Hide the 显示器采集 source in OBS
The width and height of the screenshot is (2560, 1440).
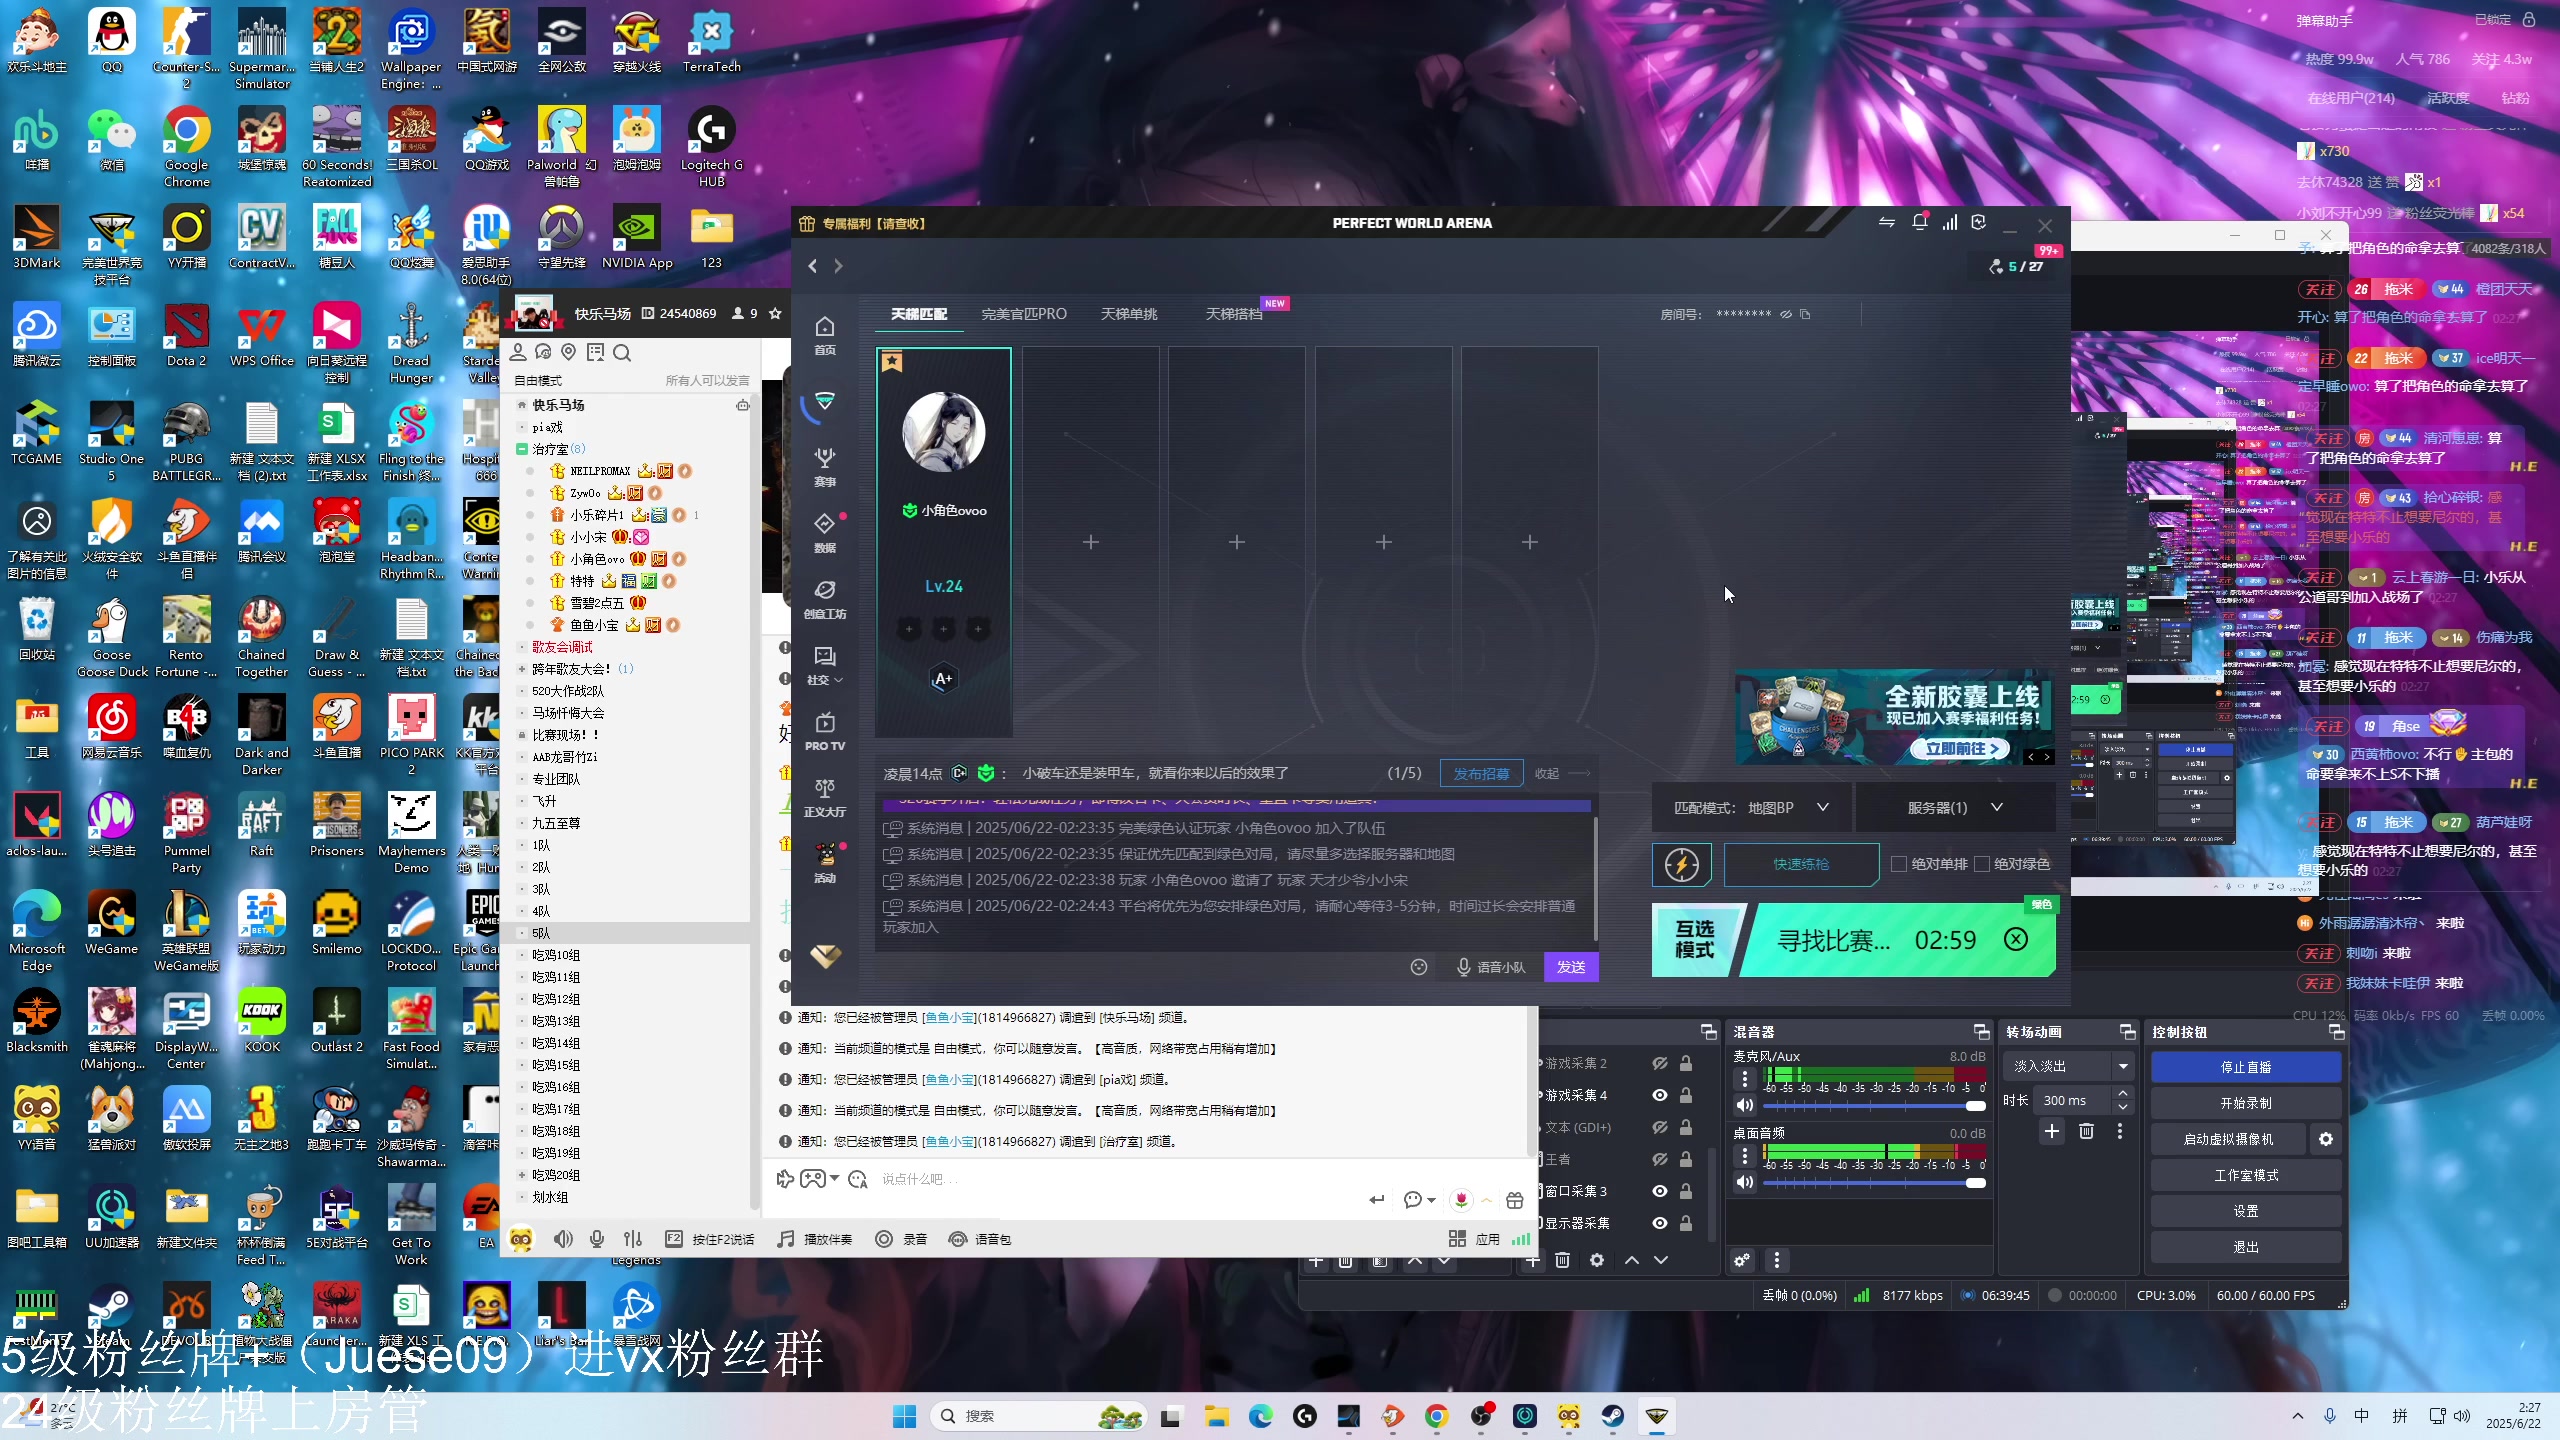coord(1660,1223)
